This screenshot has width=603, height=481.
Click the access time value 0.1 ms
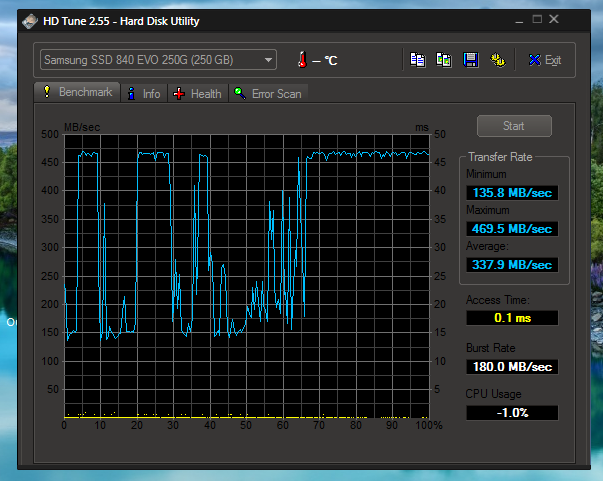[x=512, y=318]
